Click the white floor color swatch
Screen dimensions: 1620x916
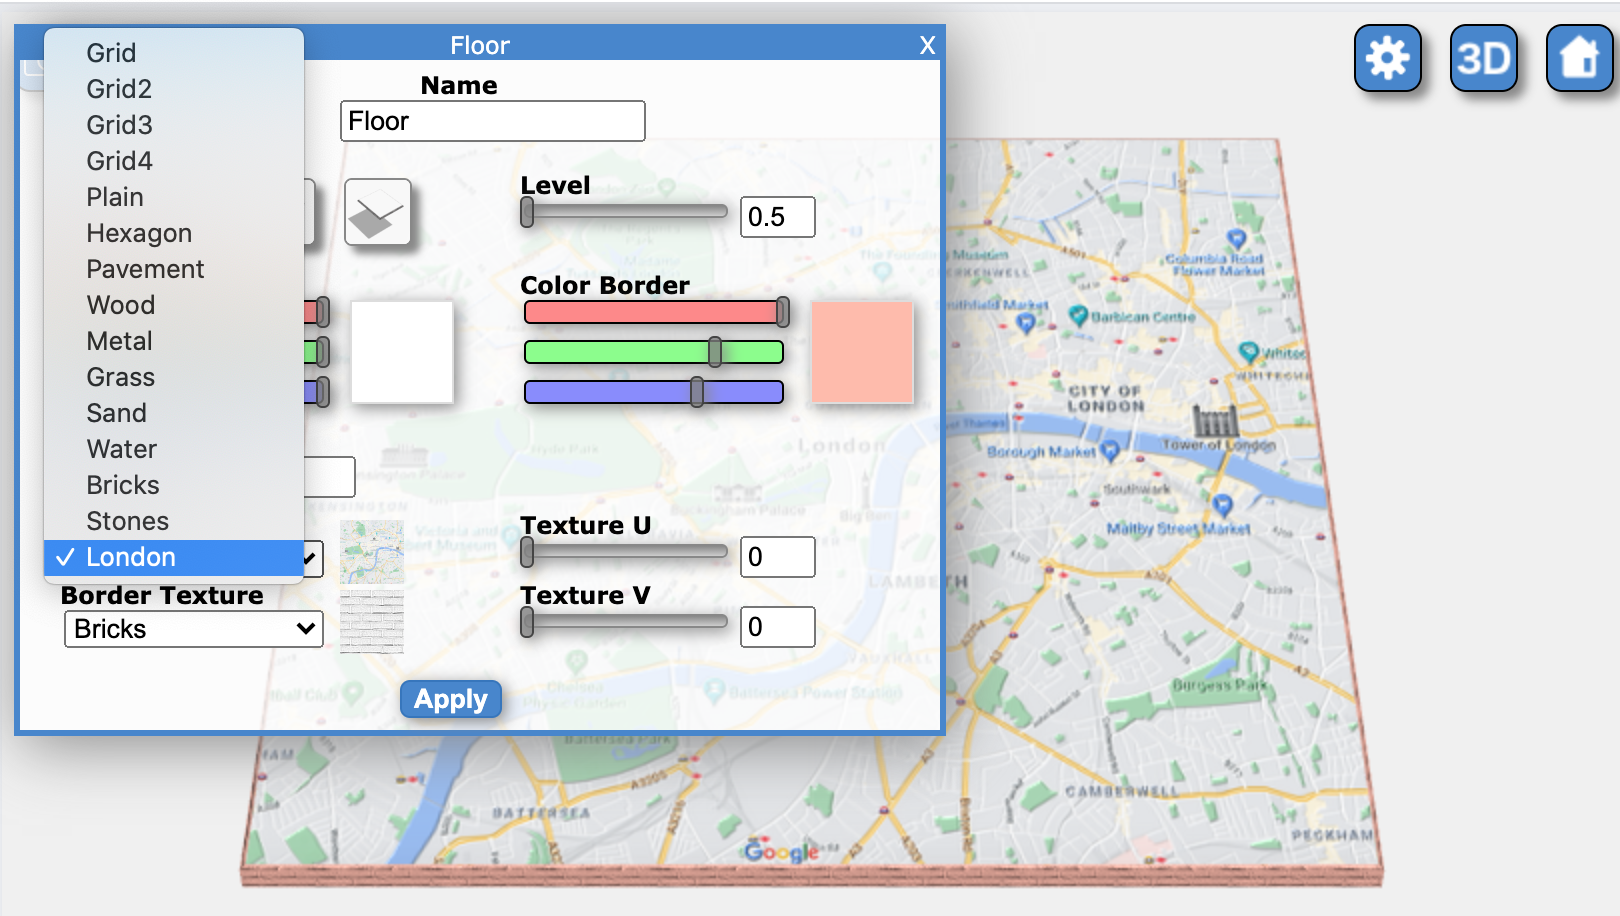(x=402, y=352)
